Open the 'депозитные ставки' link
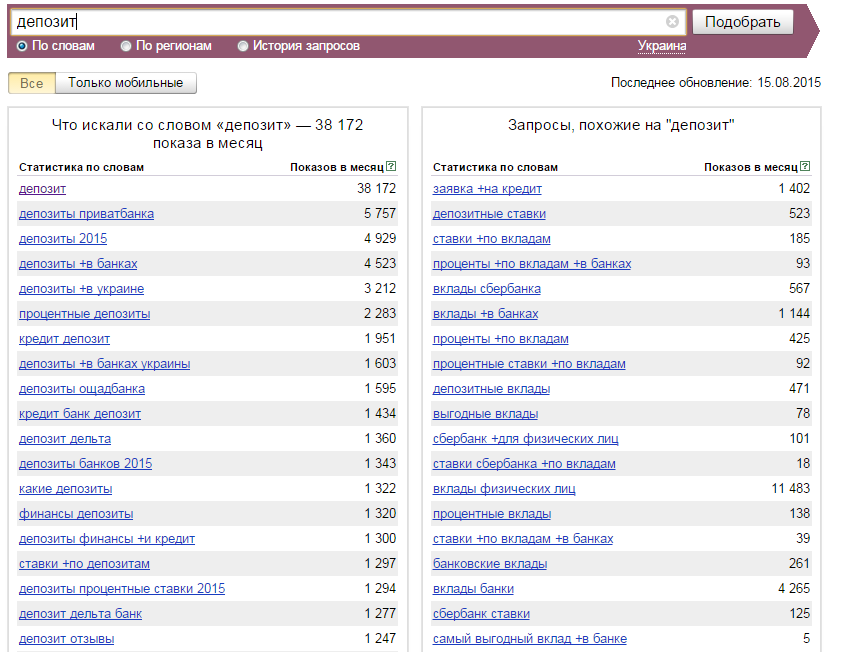The height and width of the screenshot is (652, 864). point(489,214)
